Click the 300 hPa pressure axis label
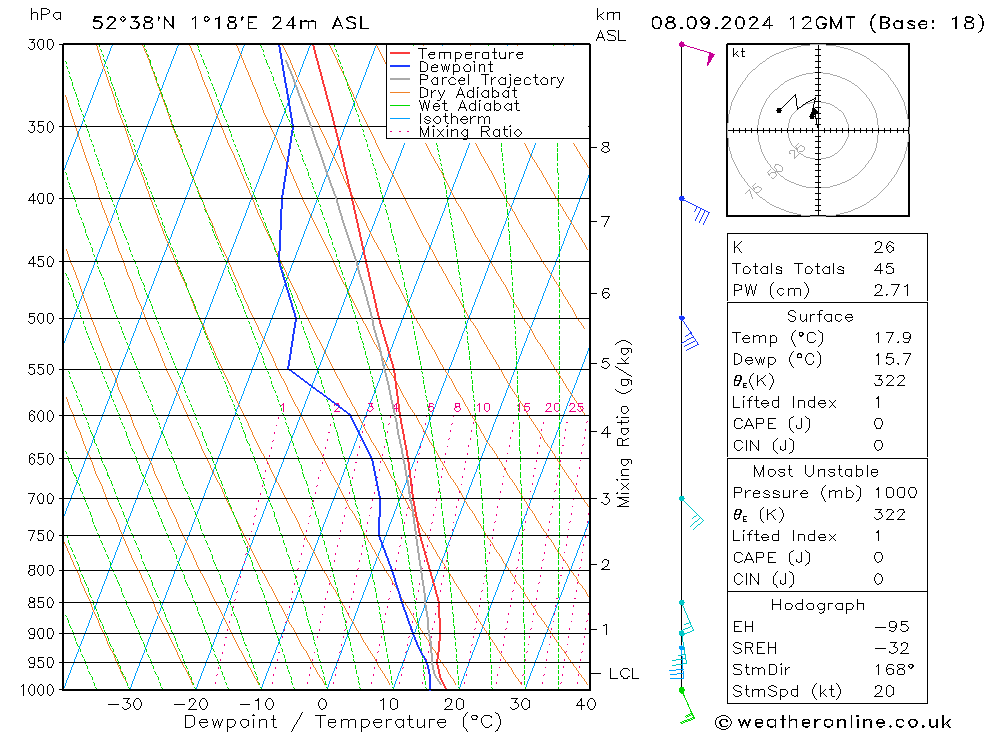The height and width of the screenshot is (733, 1000). 41,45
